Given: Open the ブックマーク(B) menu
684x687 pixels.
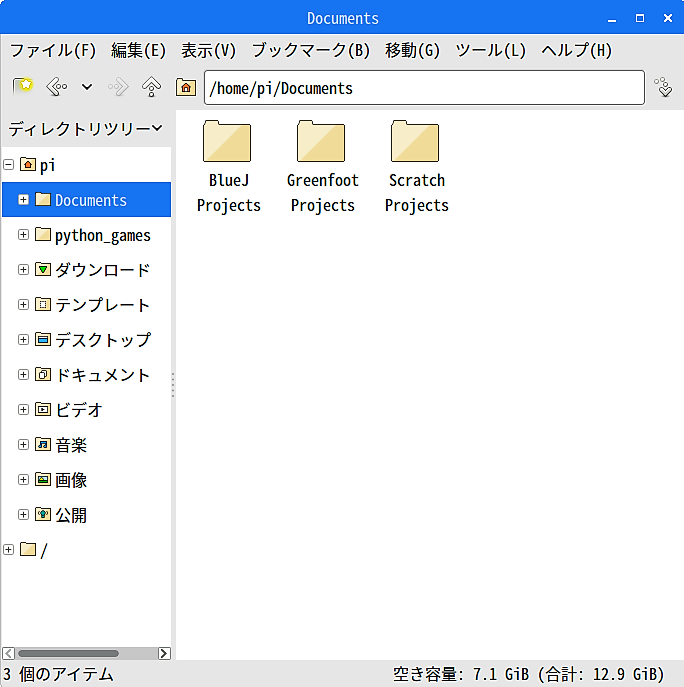Looking at the screenshot, I should click(311, 50).
